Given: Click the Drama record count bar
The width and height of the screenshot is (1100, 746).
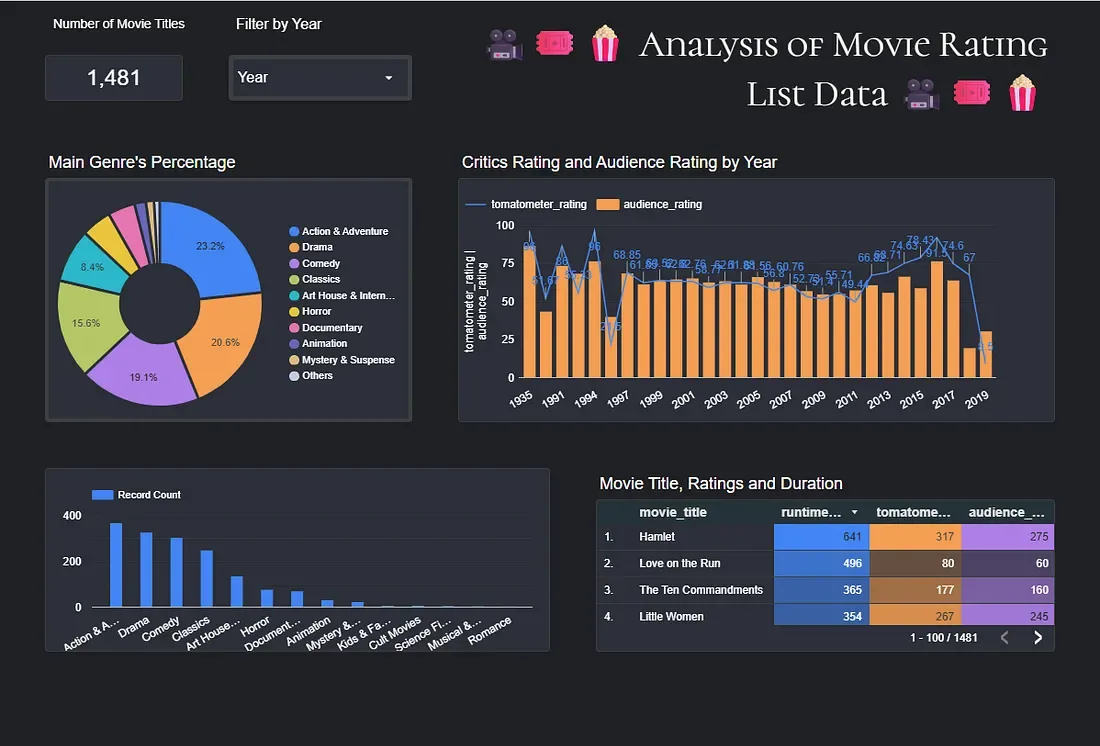Looking at the screenshot, I should 146,570.
